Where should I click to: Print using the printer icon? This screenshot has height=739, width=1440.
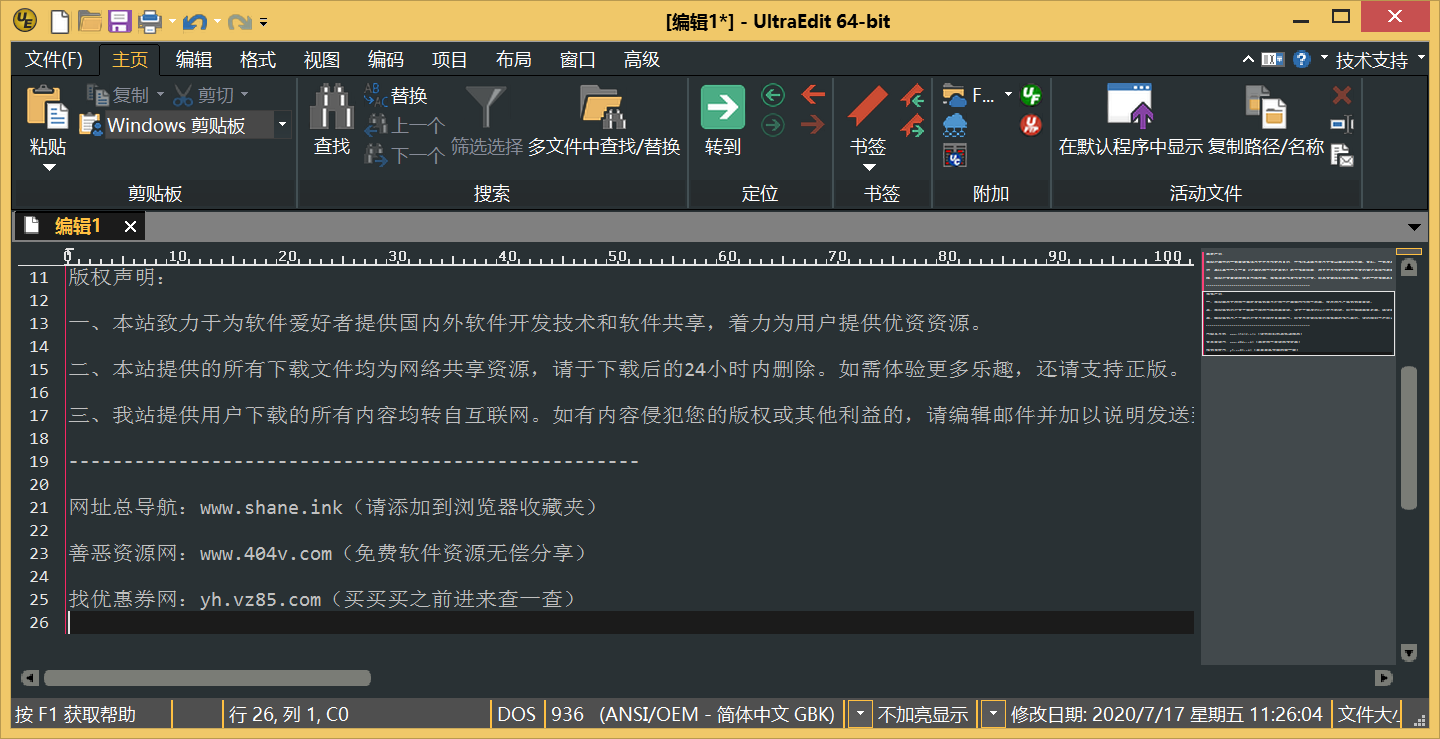pyautogui.click(x=150, y=20)
